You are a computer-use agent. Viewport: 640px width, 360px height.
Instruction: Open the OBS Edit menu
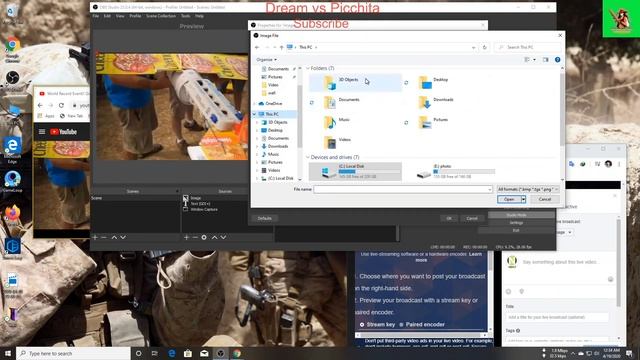(107, 16)
